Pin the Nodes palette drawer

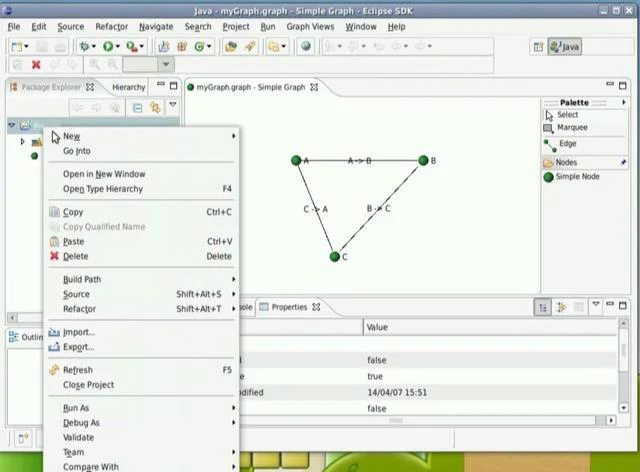[623, 163]
